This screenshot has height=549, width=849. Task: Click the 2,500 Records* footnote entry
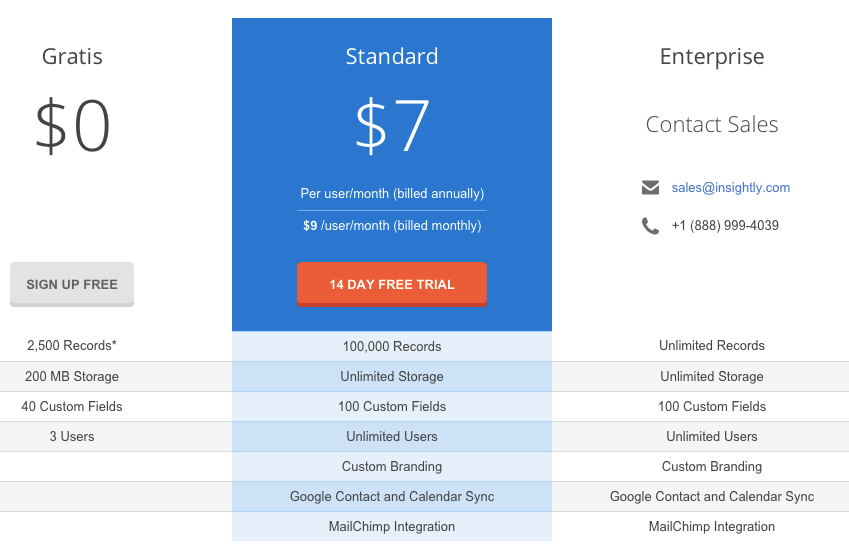[x=72, y=346]
